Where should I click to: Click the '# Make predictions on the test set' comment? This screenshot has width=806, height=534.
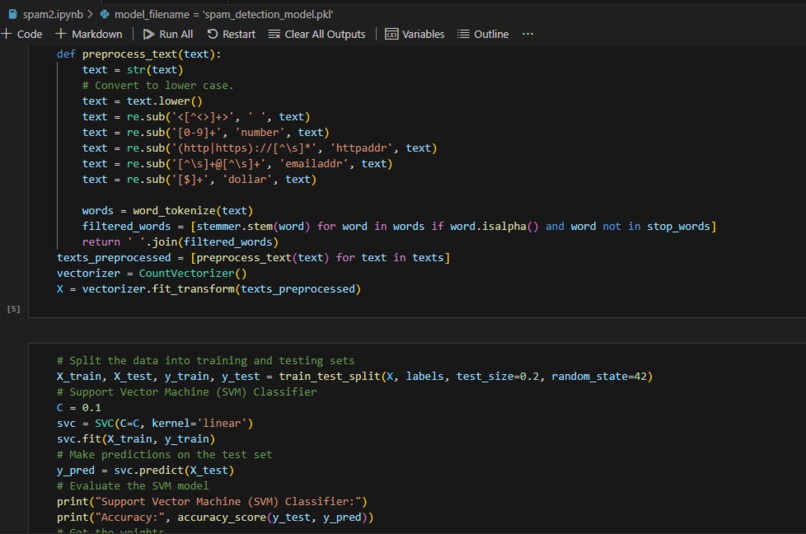pyautogui.click(x=164, y=454)
